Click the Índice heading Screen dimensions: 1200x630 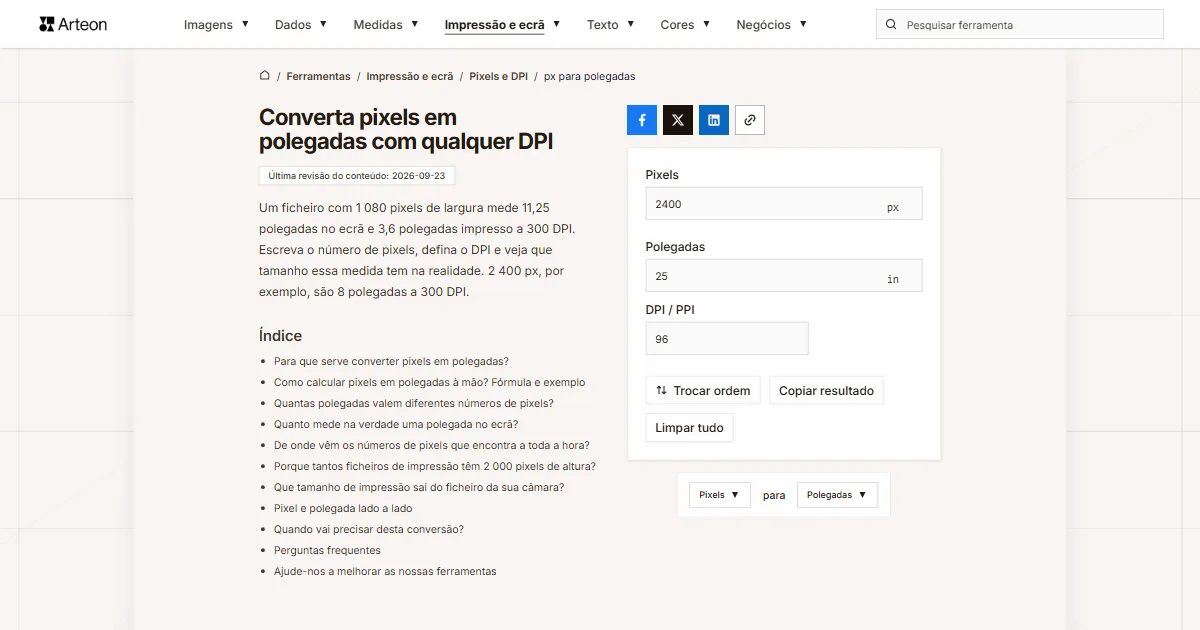pos(280,336)
